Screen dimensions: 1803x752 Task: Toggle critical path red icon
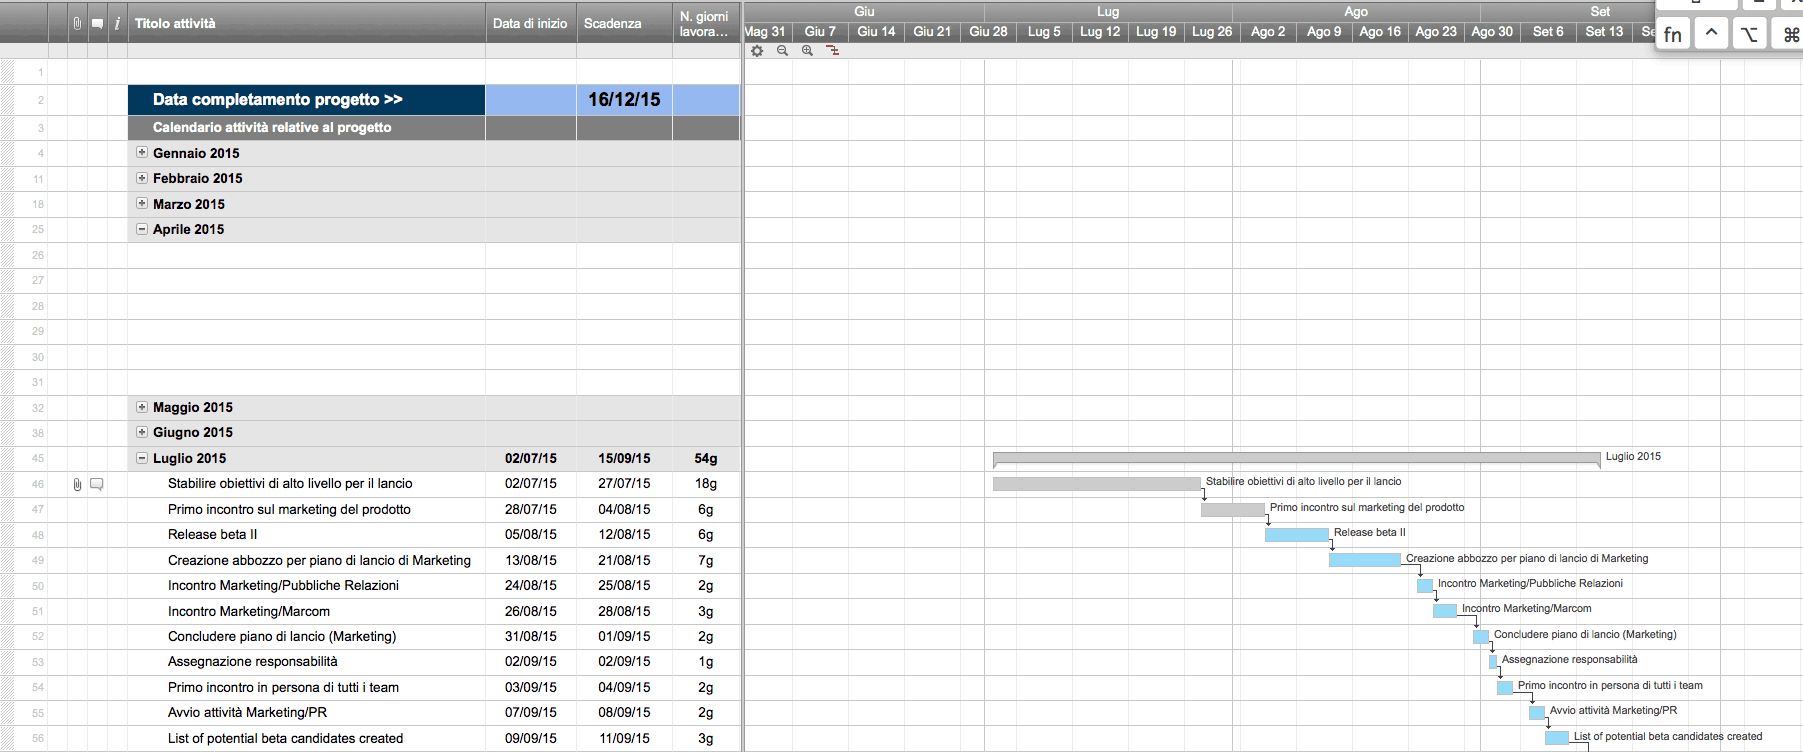pyautogui.click(x=832, y=51)
